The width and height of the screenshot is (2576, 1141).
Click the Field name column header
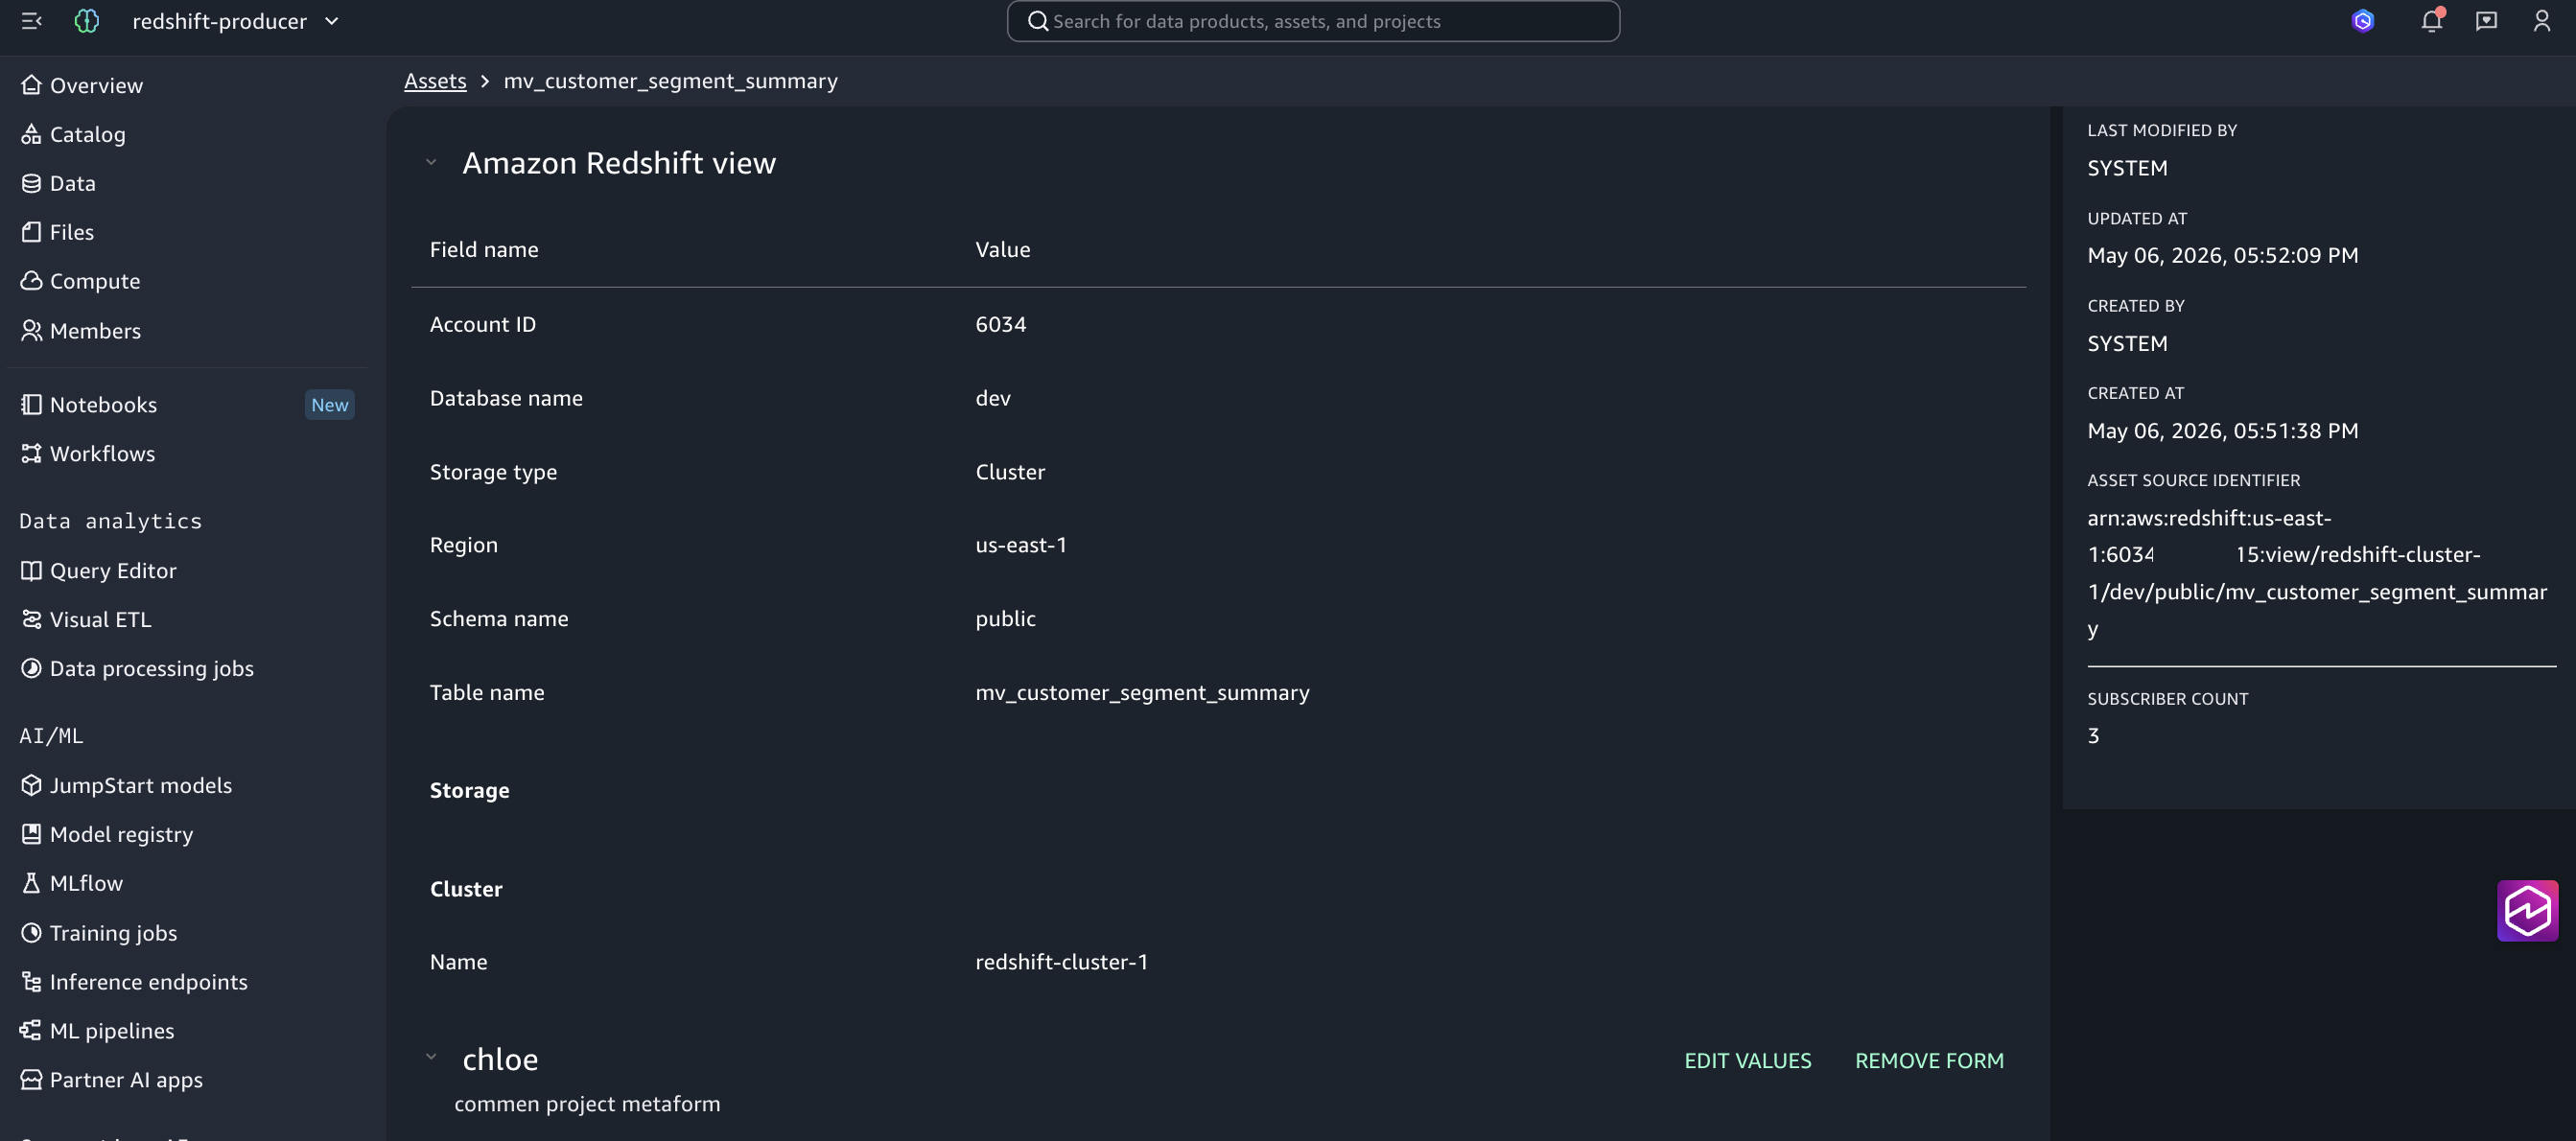[x=484, y=250]
